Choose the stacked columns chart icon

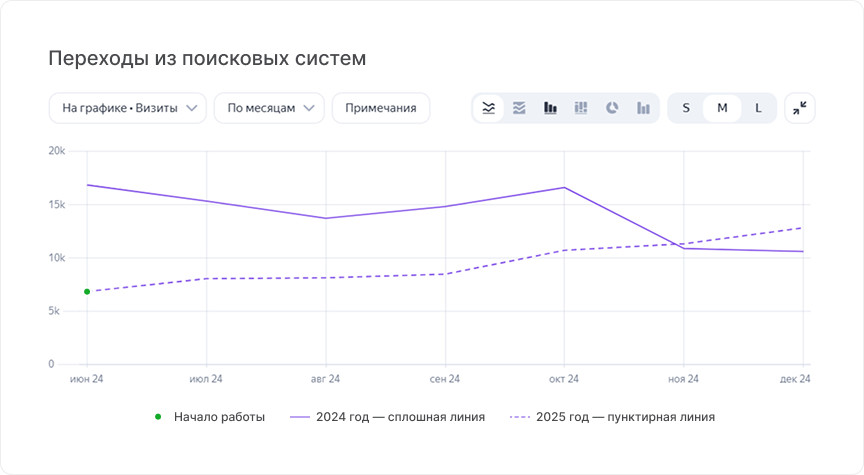click(x=581, y=108)
